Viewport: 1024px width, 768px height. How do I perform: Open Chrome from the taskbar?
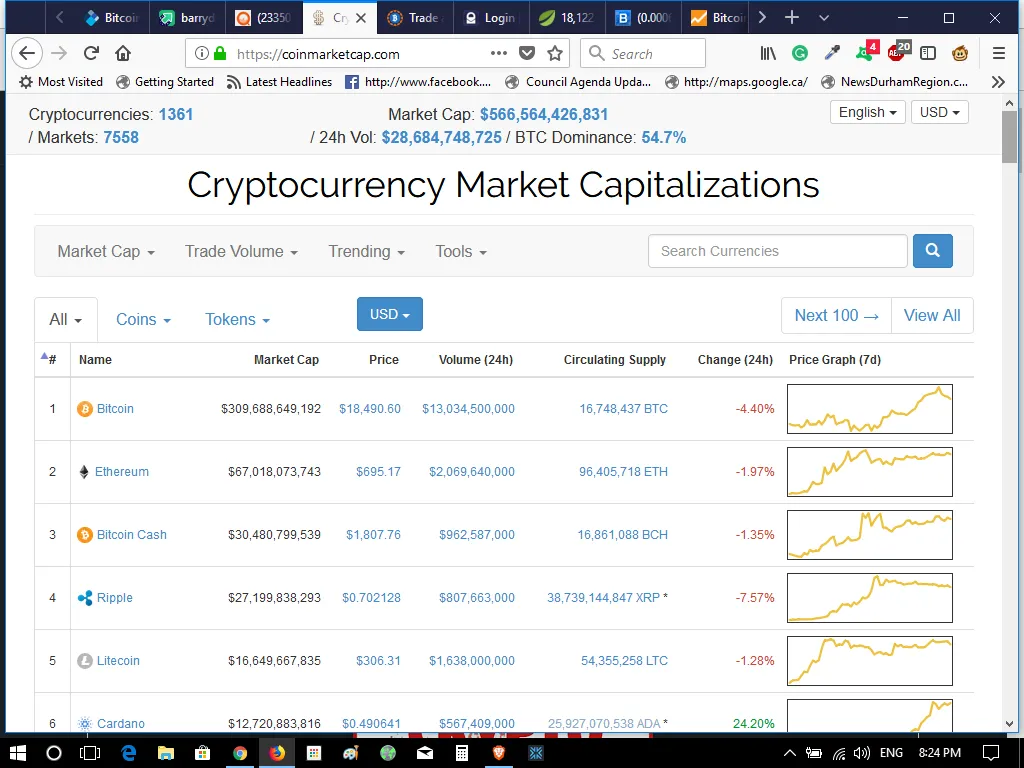(x=240, y=753)
